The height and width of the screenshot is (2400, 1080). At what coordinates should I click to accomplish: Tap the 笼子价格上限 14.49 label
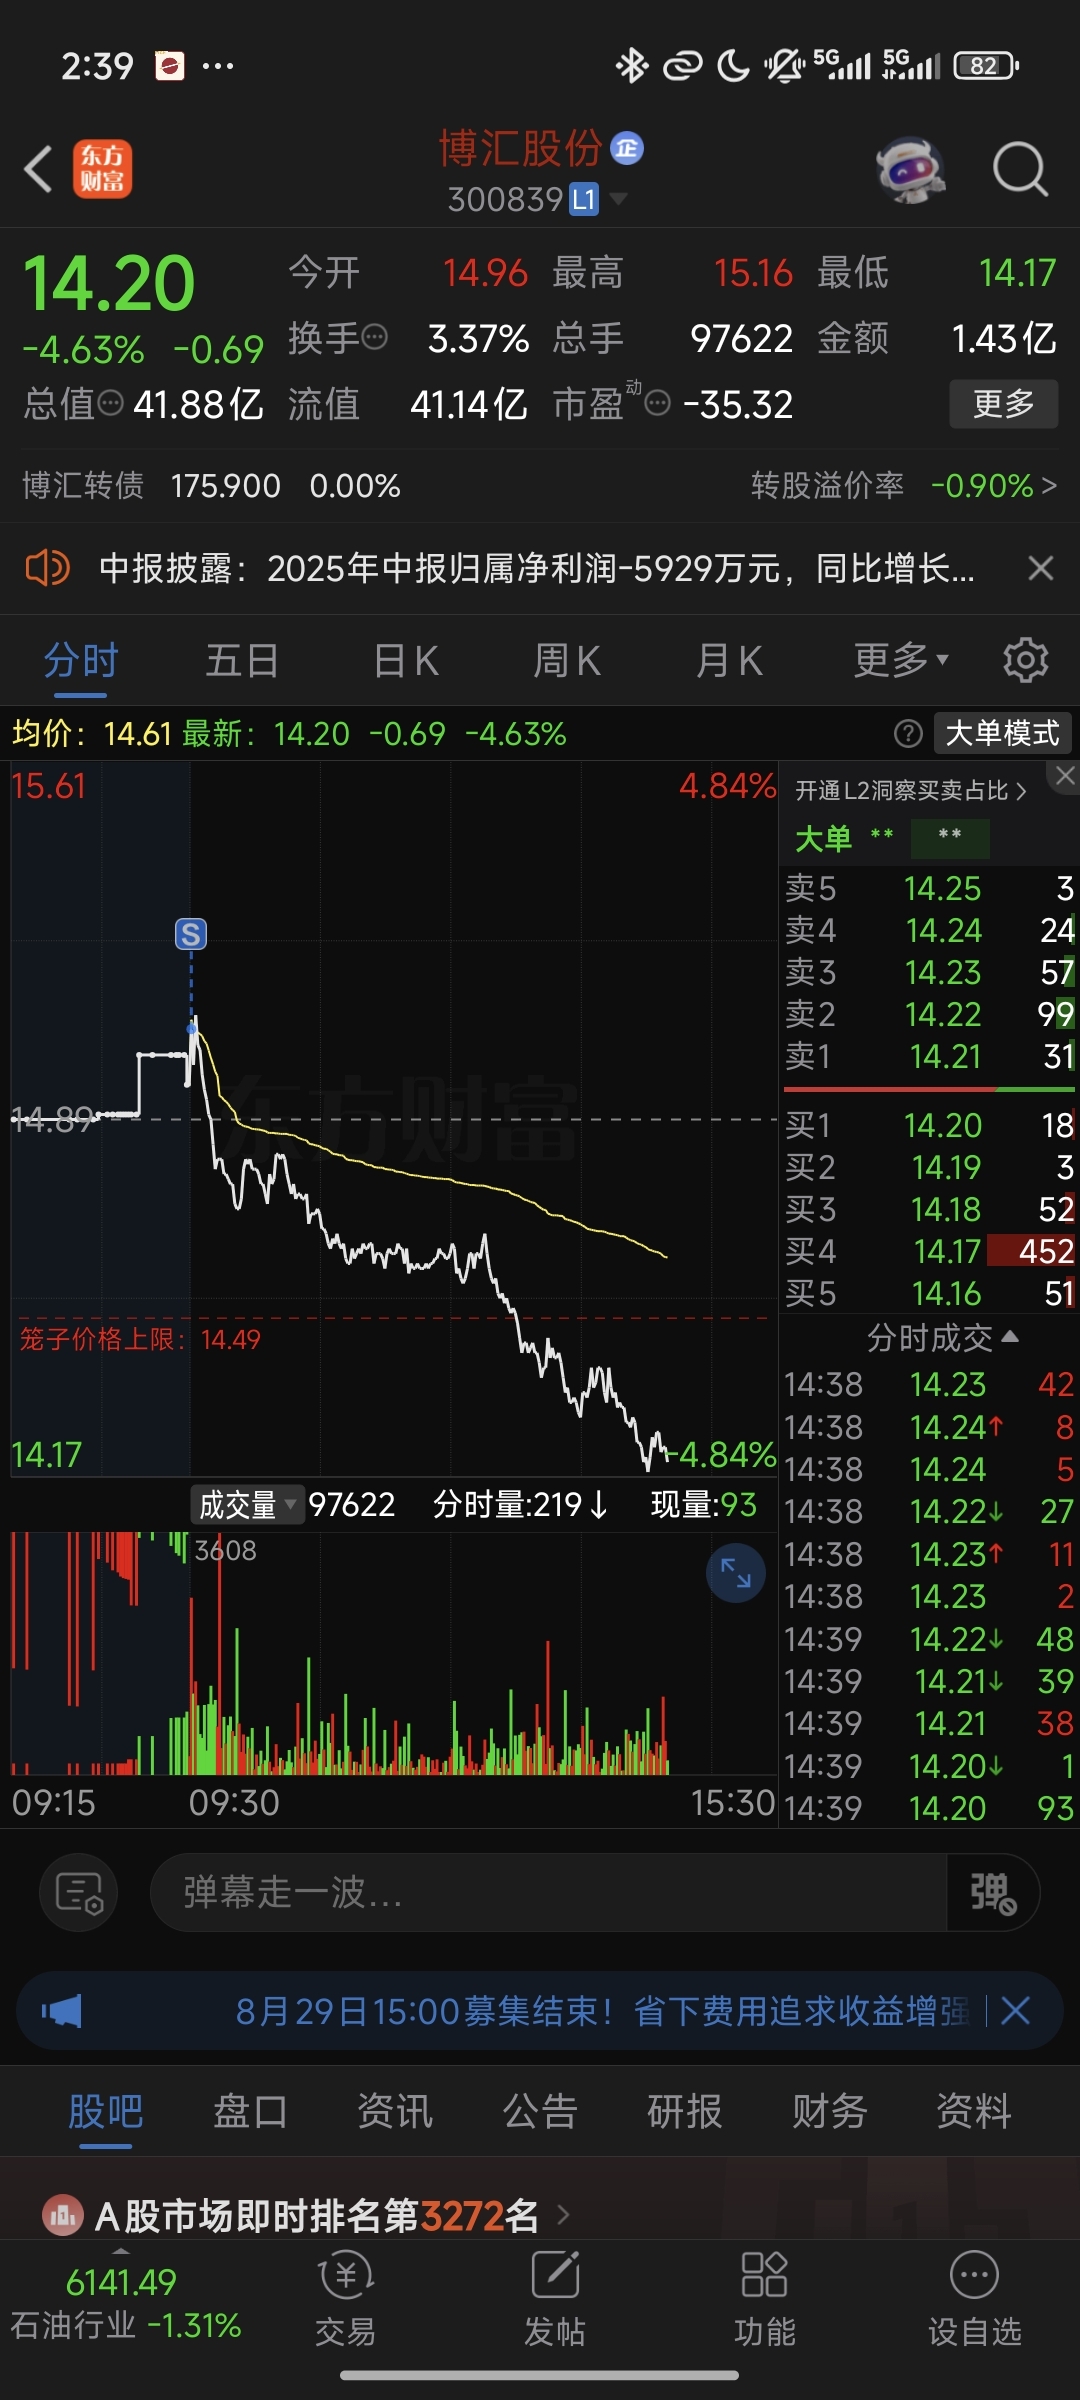[140, 1340]
